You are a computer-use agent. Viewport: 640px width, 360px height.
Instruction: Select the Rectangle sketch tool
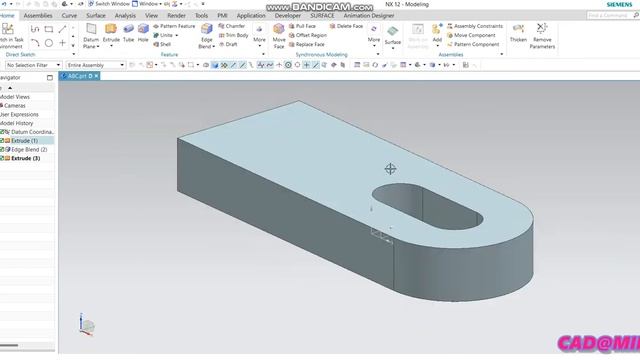coord(49,29)
